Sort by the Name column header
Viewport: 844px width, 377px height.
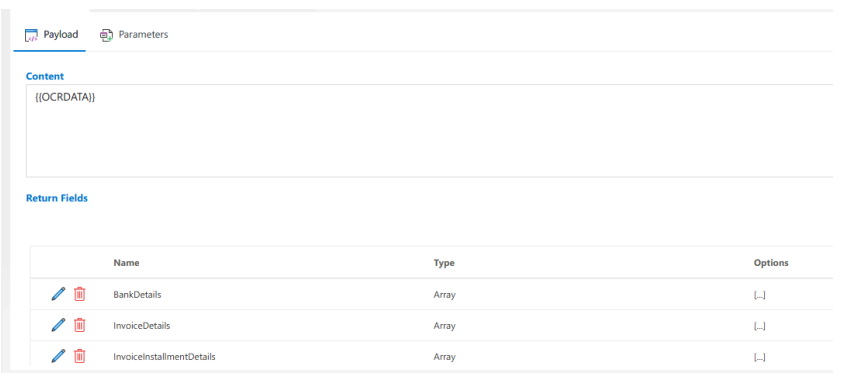point(126,263)
